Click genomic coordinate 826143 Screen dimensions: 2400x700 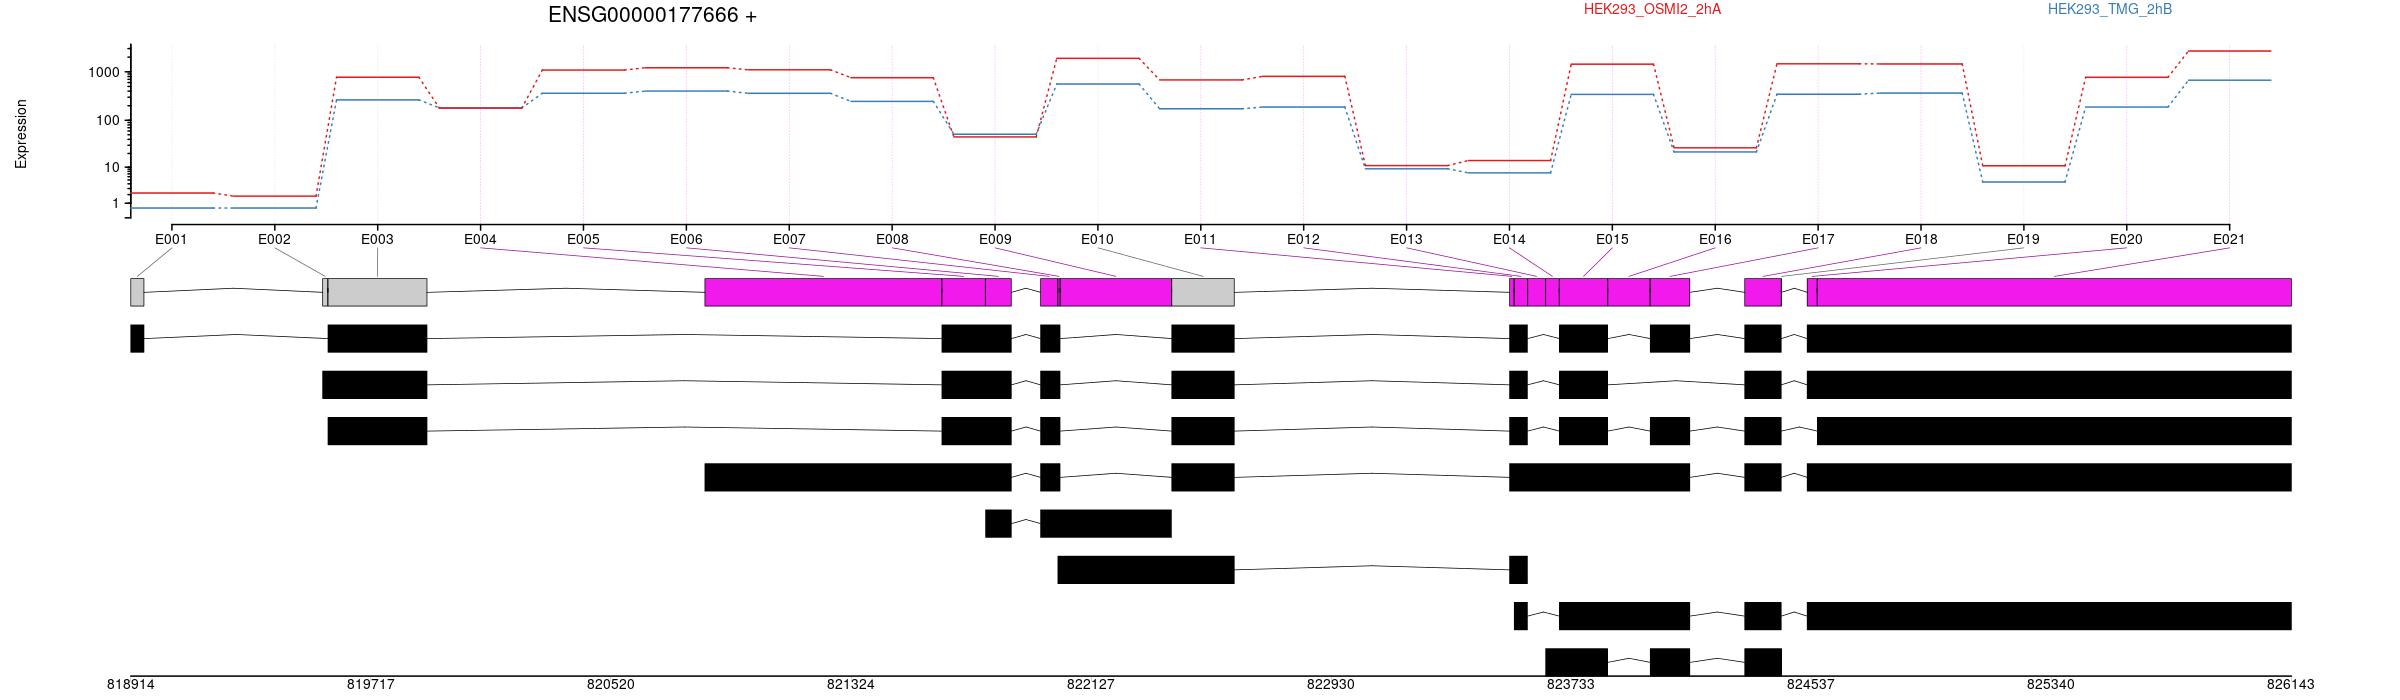click(2290, 685)
